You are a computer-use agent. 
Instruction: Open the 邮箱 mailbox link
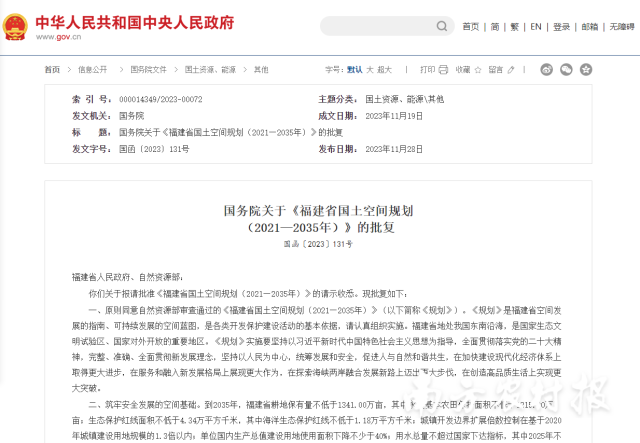[590, 27]
